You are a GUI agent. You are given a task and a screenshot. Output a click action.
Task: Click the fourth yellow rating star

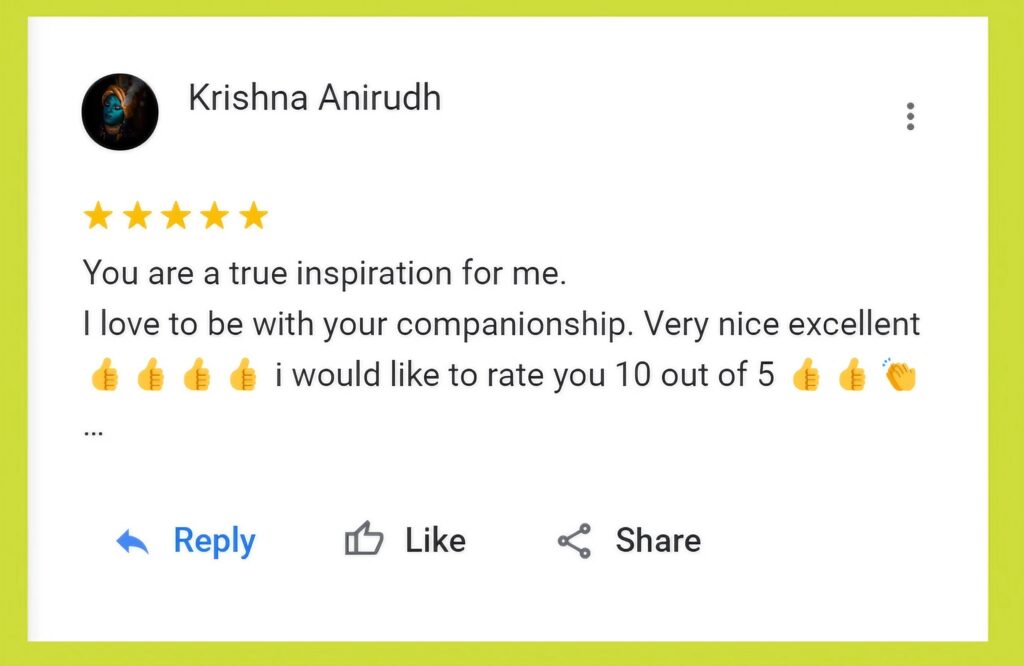[x=215, y=215]
